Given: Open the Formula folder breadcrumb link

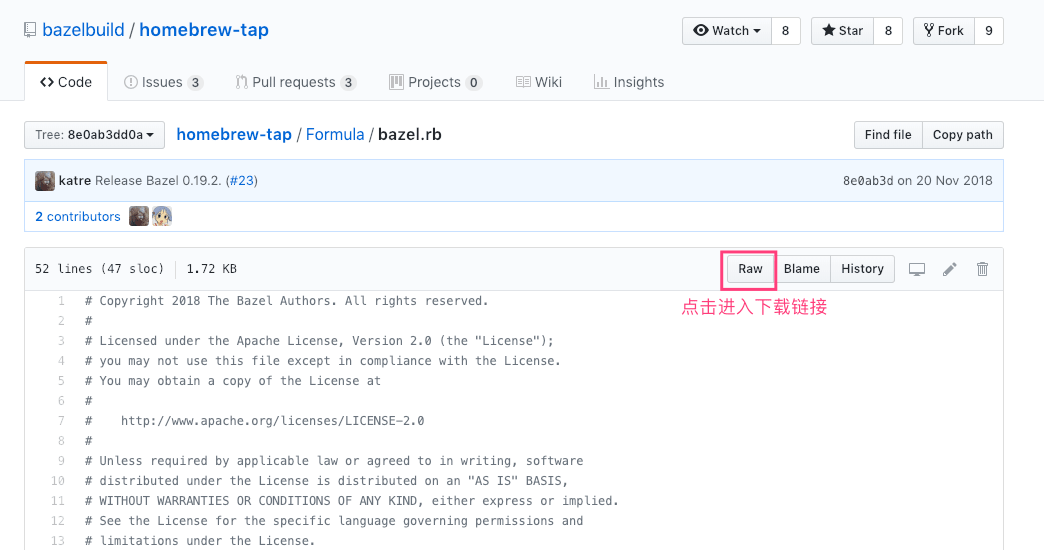Looking at the screenshot, I should click(335, 135).
